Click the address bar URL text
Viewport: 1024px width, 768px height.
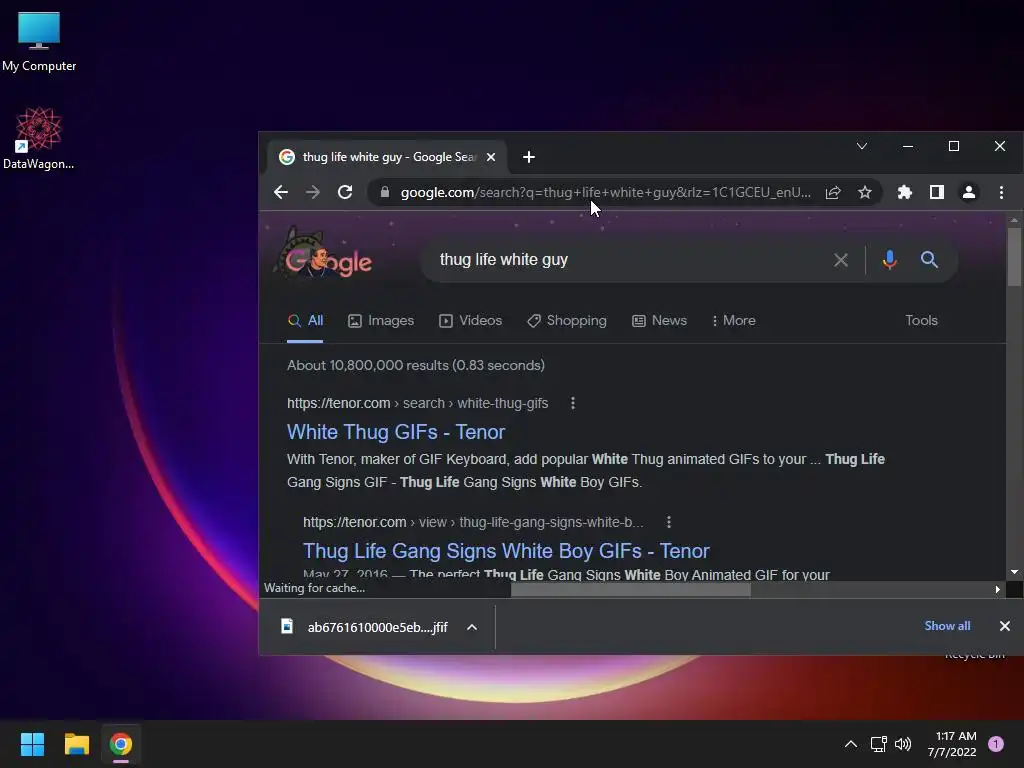pyautogui.click(x=605, y=192)
